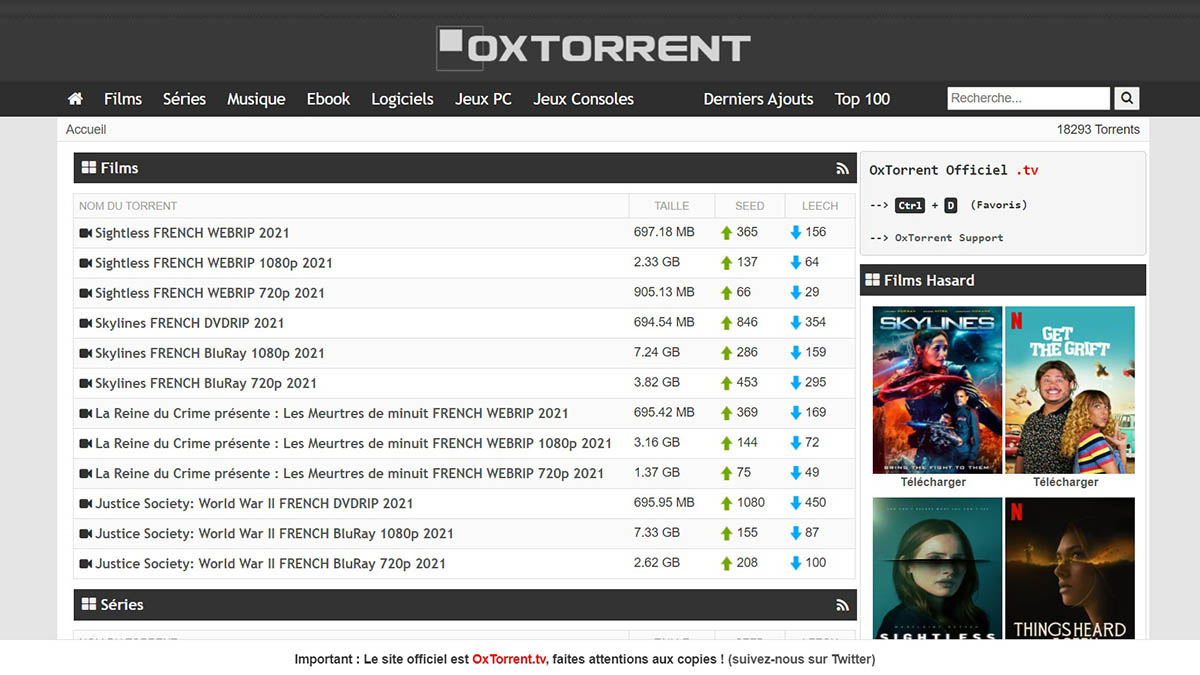Go to Musique category

coord(256,99)
